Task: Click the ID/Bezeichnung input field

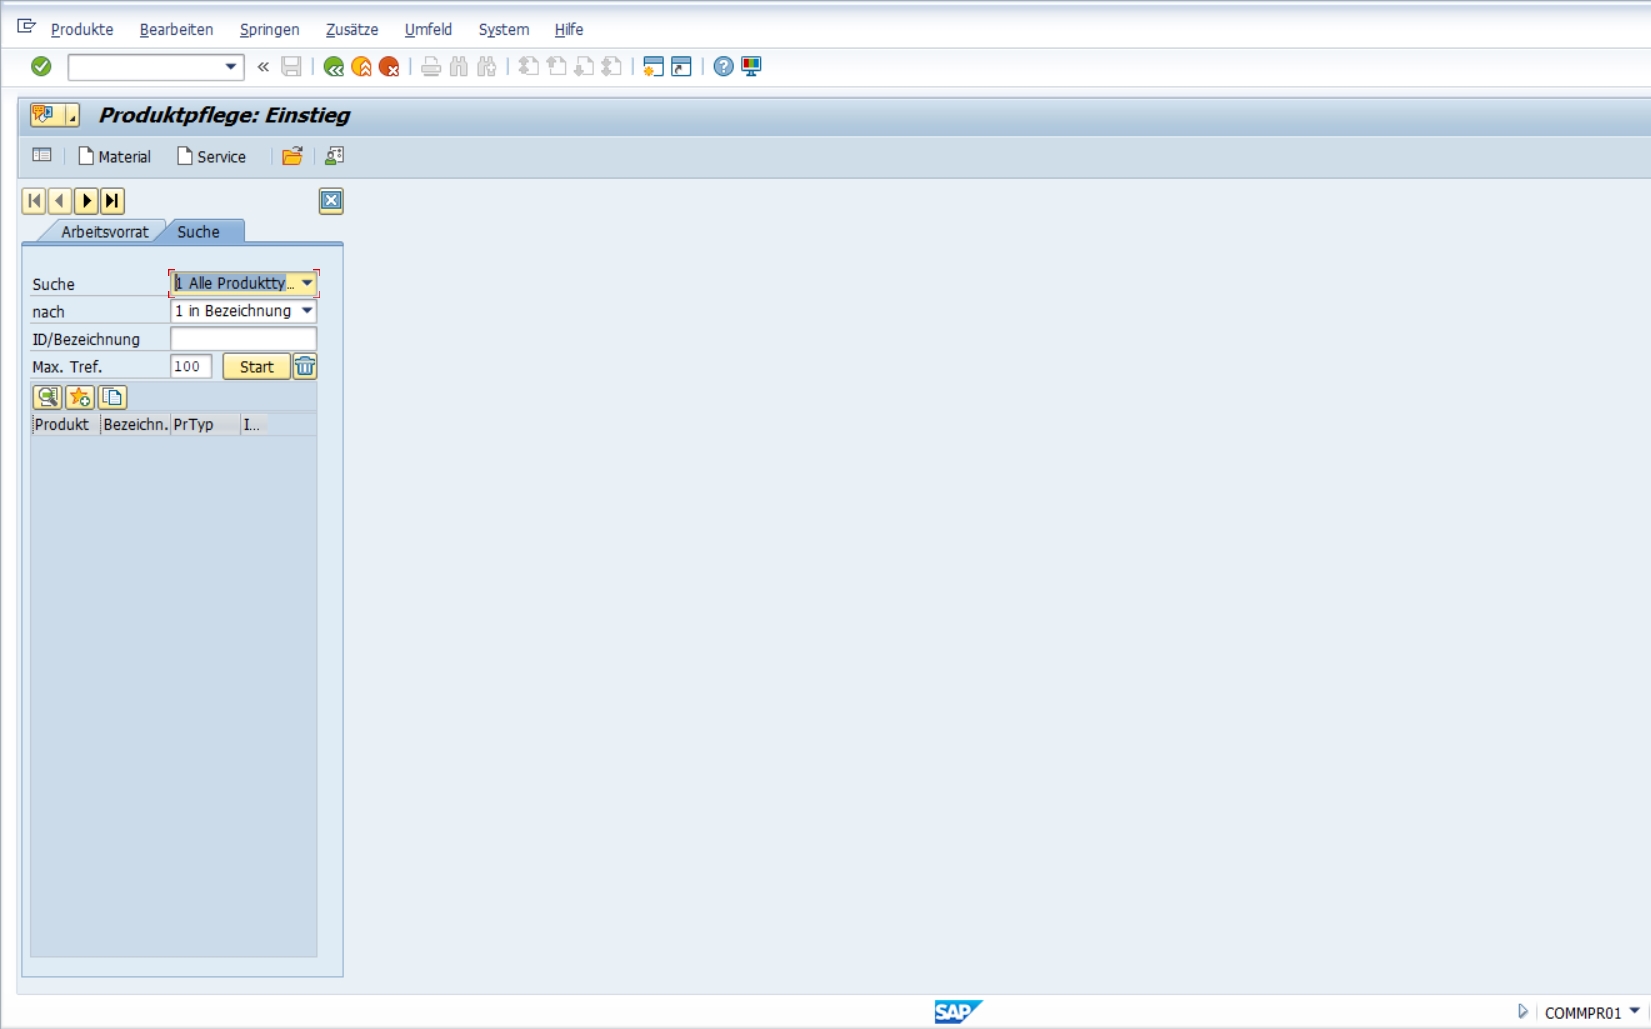Action: pos(243,339)
